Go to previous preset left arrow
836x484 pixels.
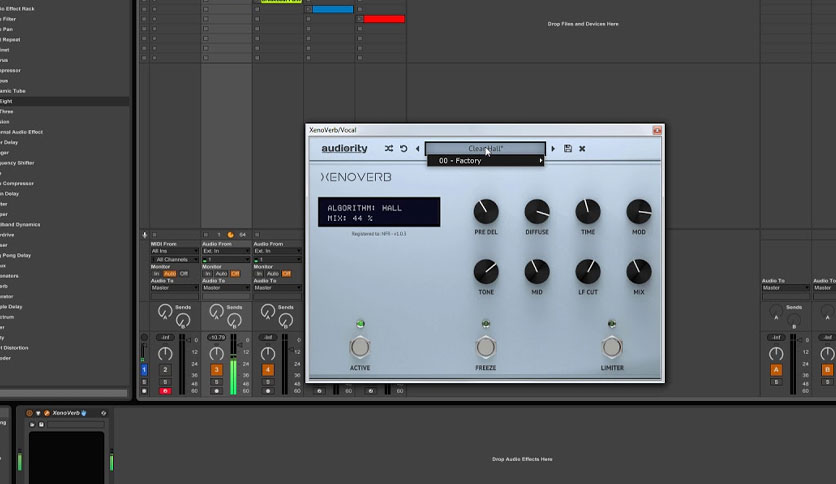[417, 149]
